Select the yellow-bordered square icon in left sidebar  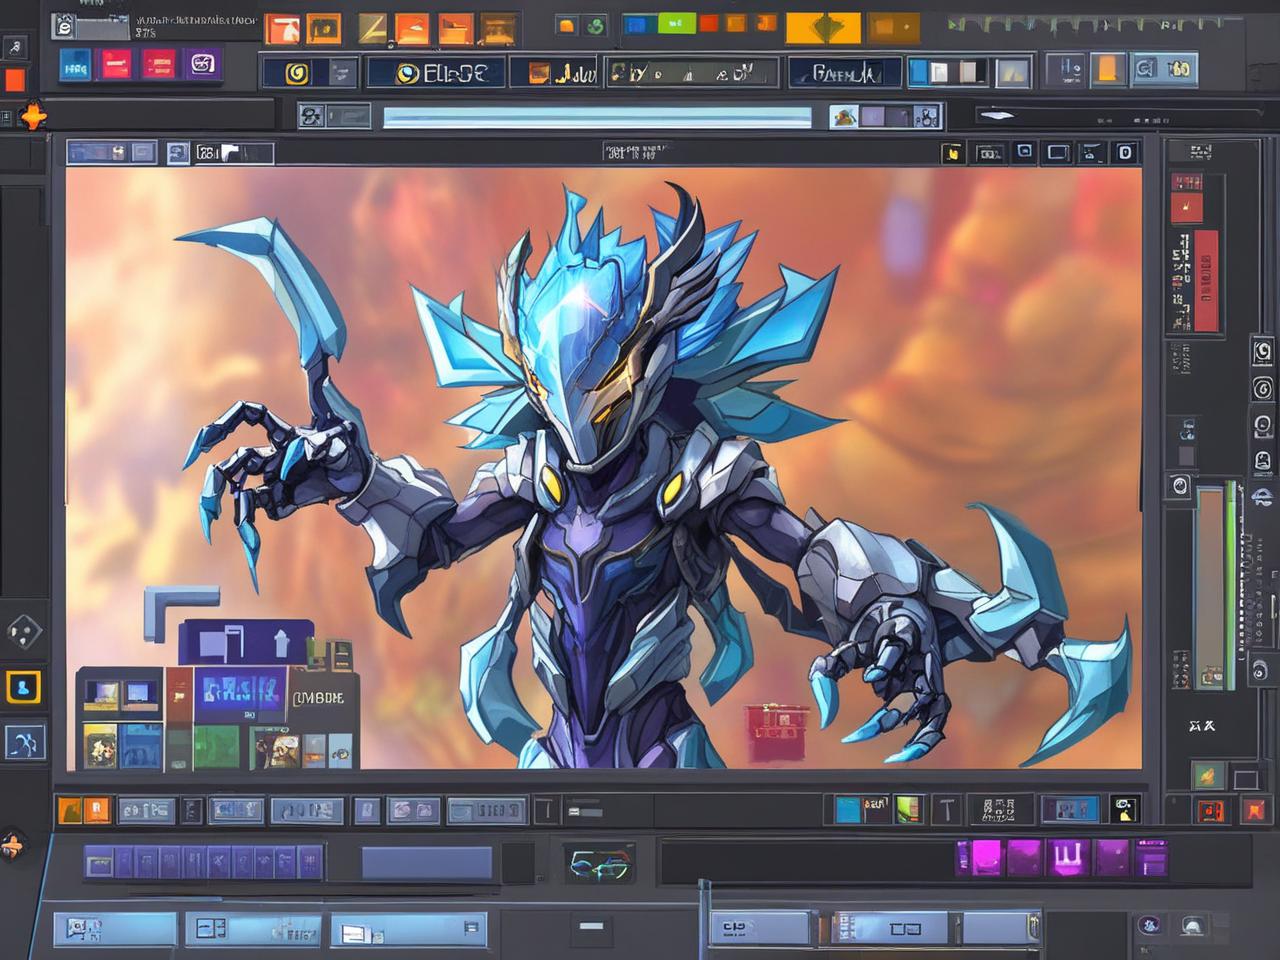(23, 687)
